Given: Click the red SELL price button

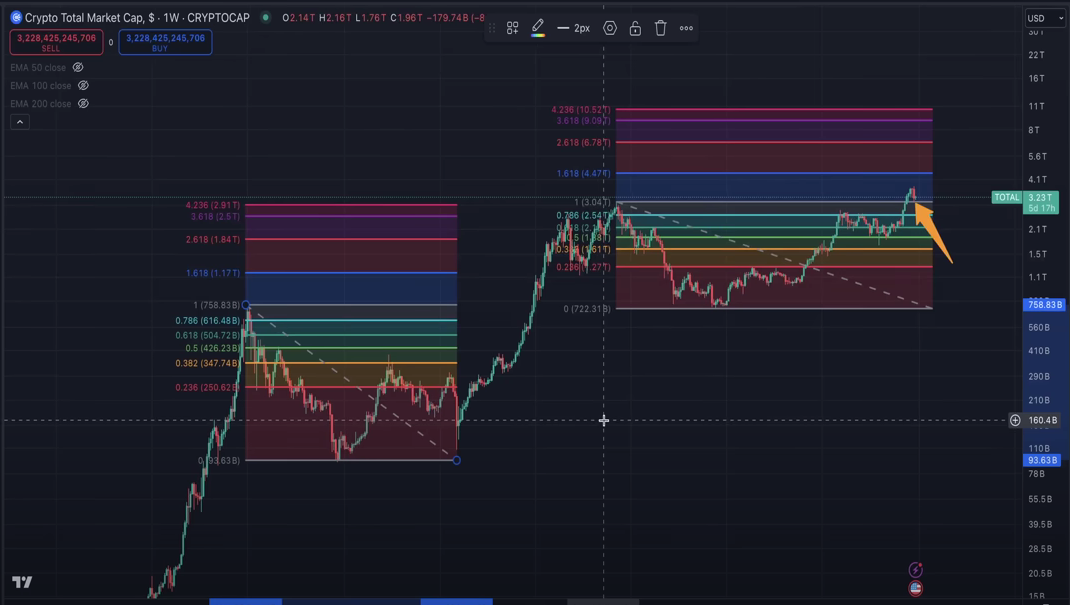Looking at the screenshot, I should [56, 42].
